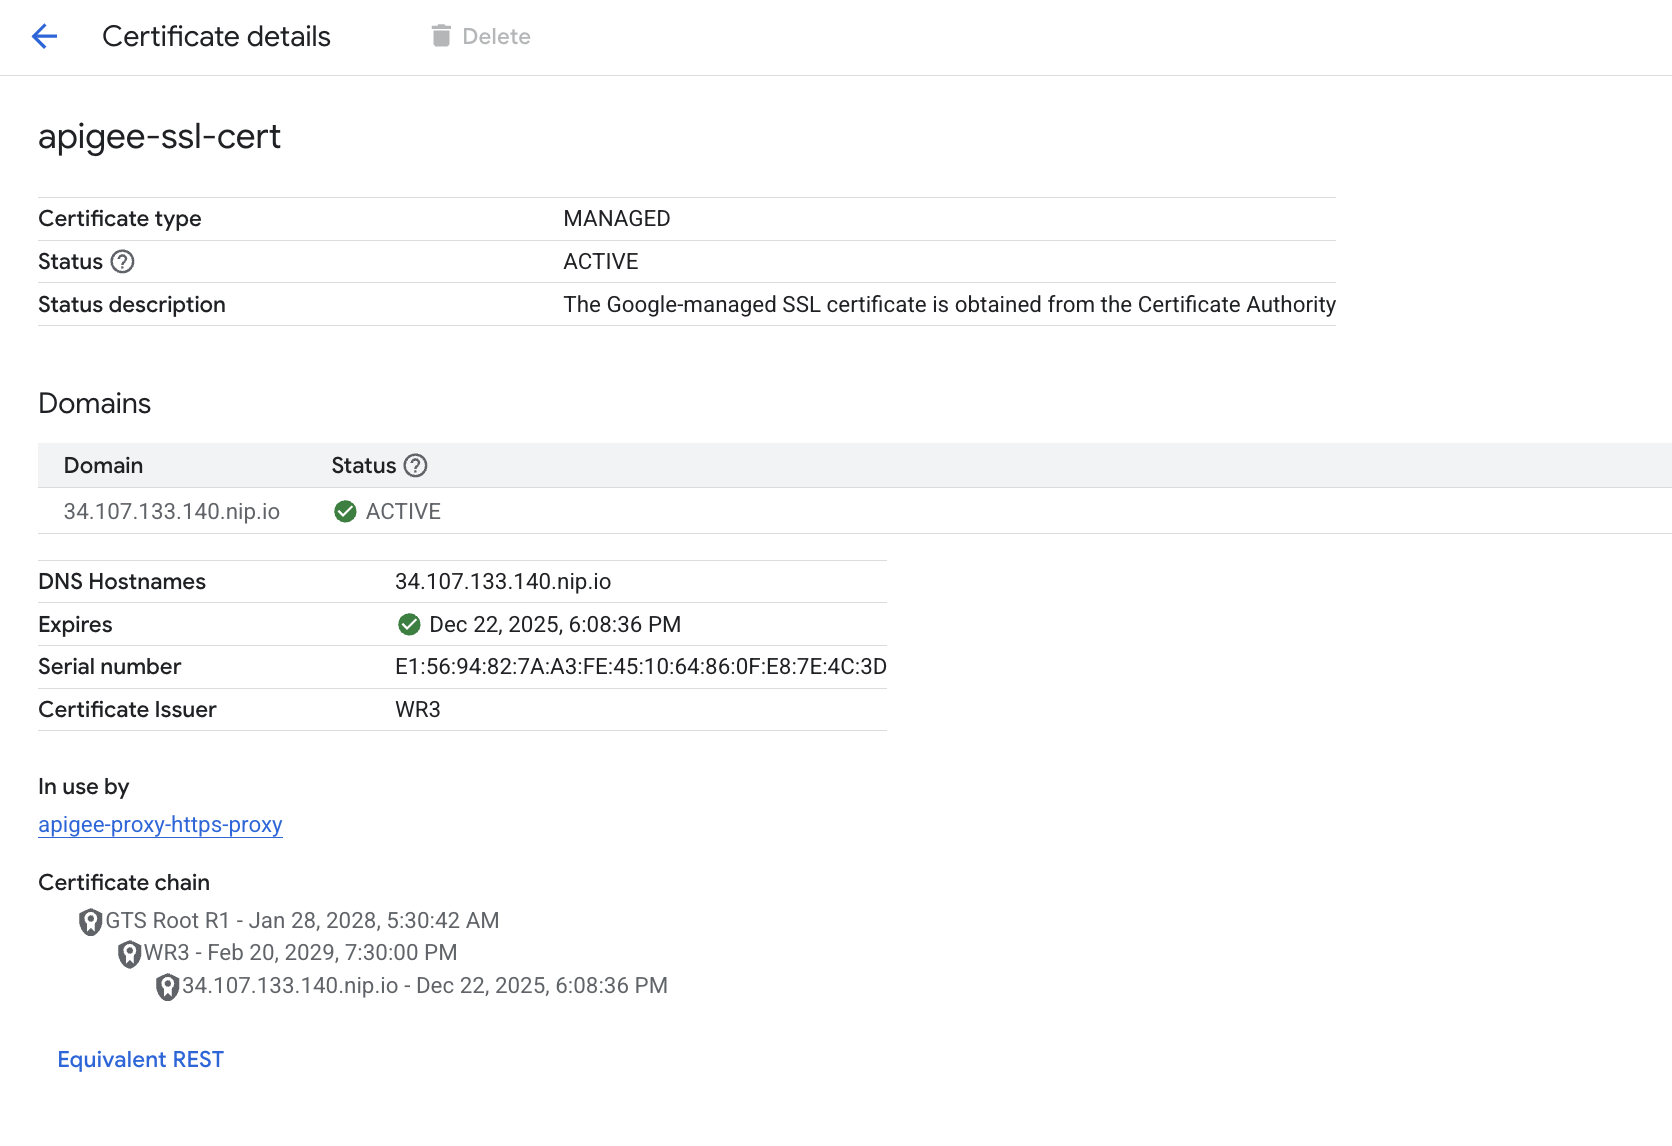The height and width of the screenshot is (1146, 1672).
Task: Click the Certificate Issuer value WR3
Action: [418, 710]
